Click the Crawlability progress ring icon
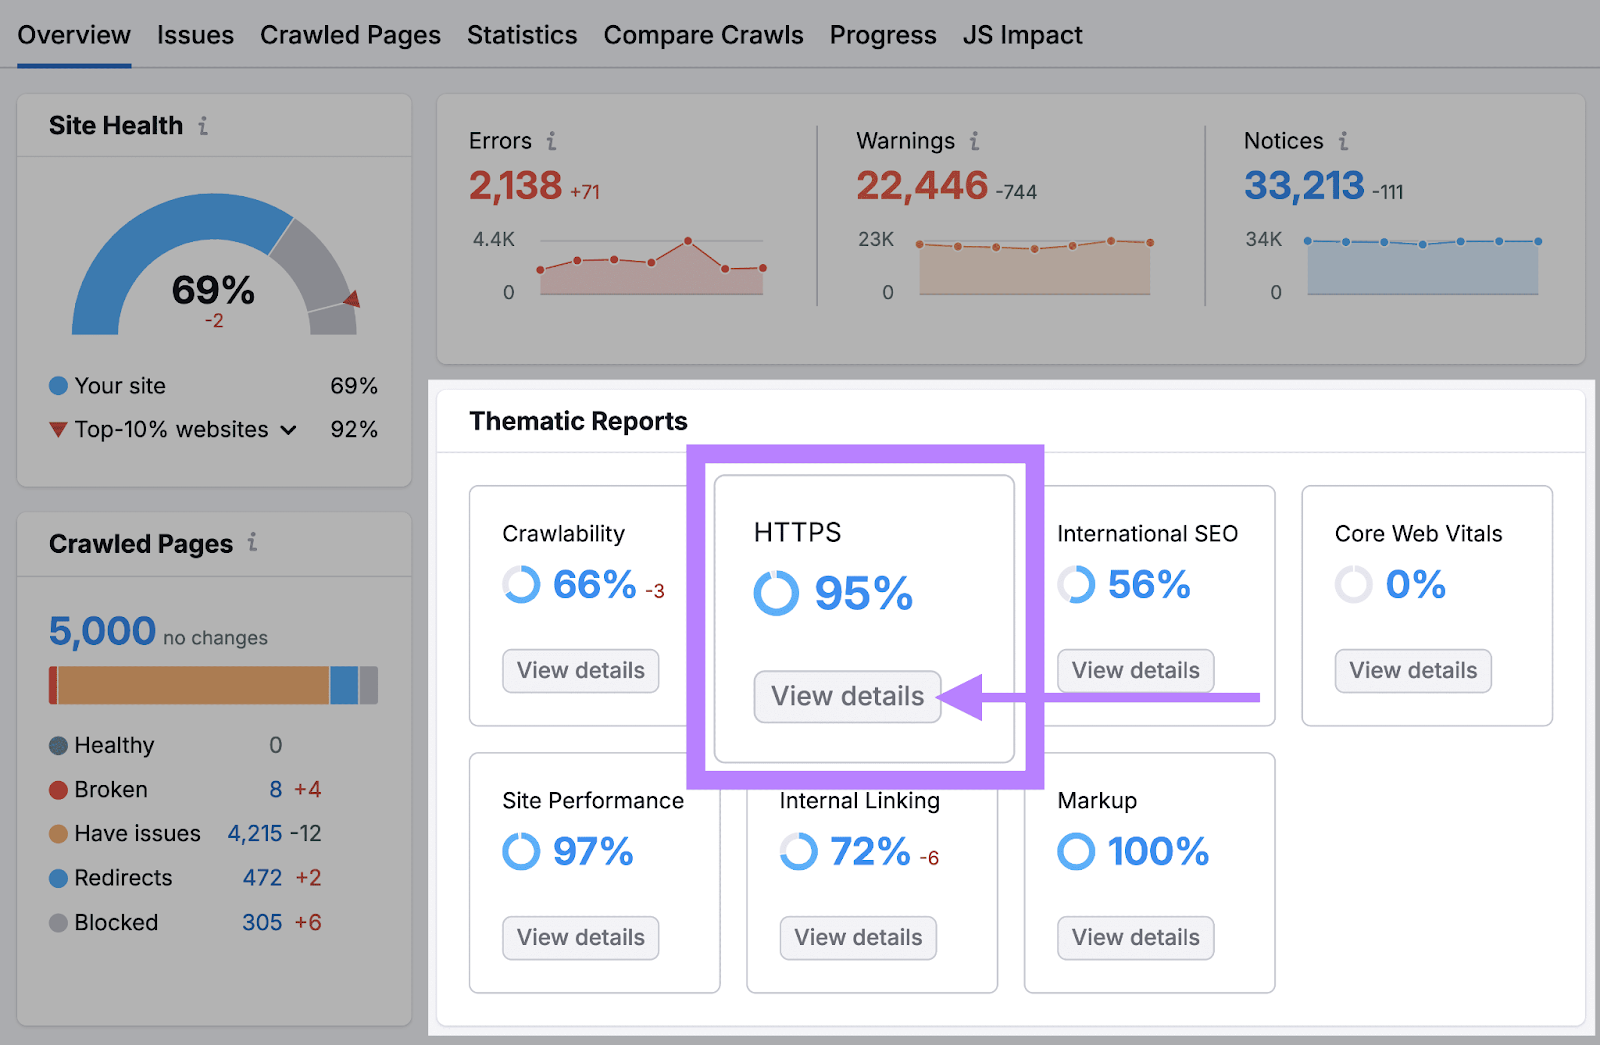Screen dimensions: 1600x1045 click(x=521, y=585)
